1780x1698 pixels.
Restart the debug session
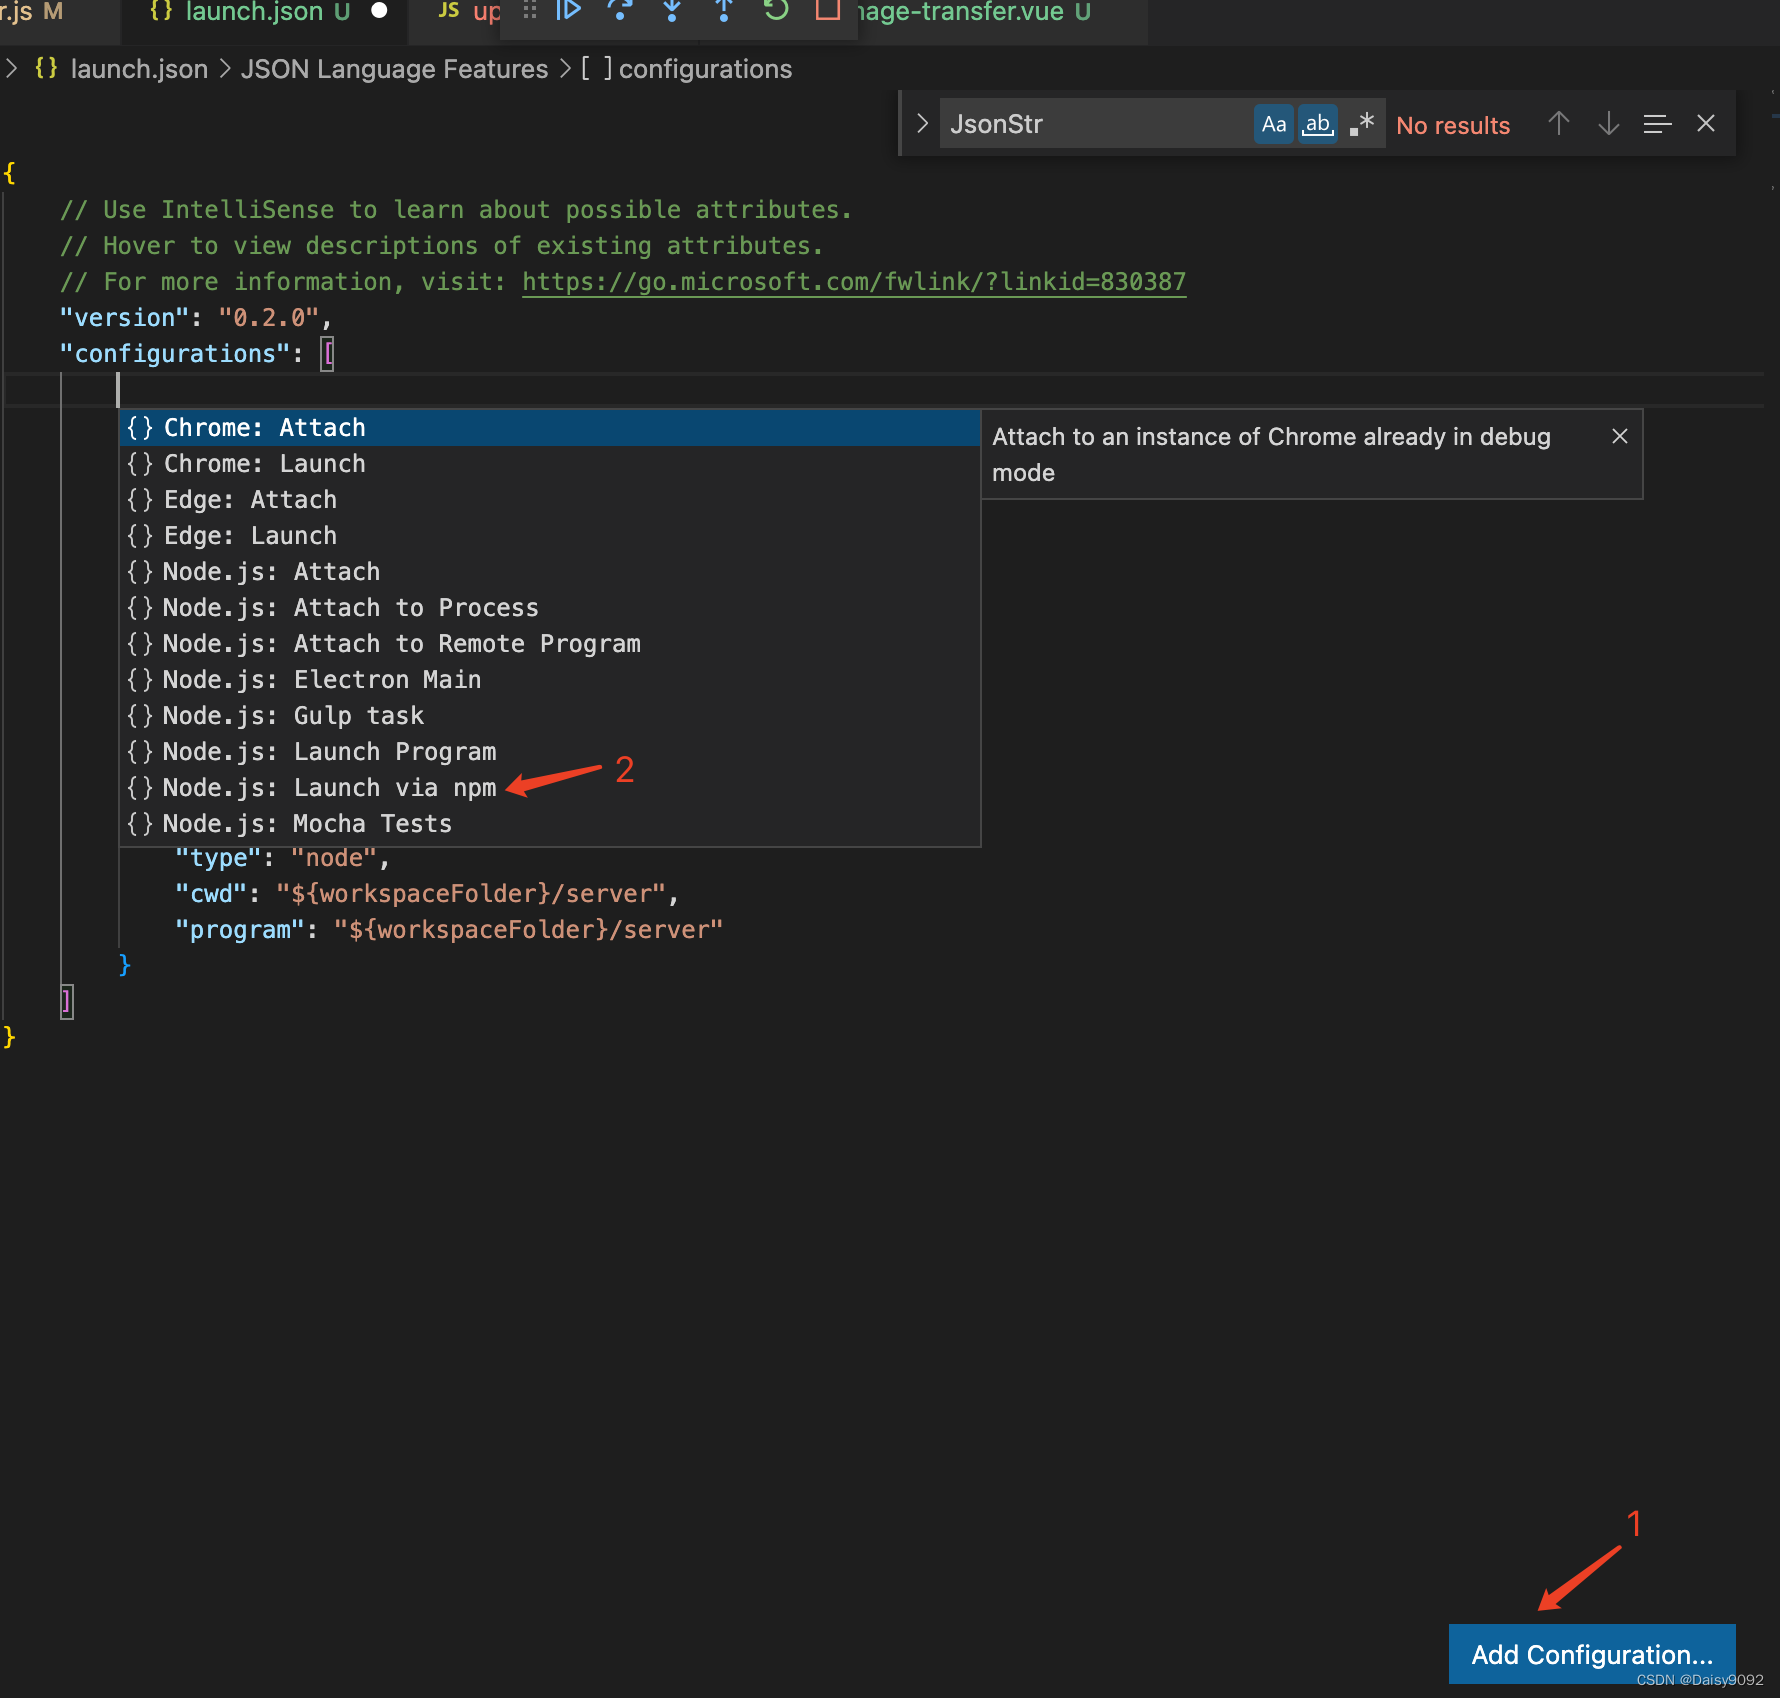click(776, 13)
